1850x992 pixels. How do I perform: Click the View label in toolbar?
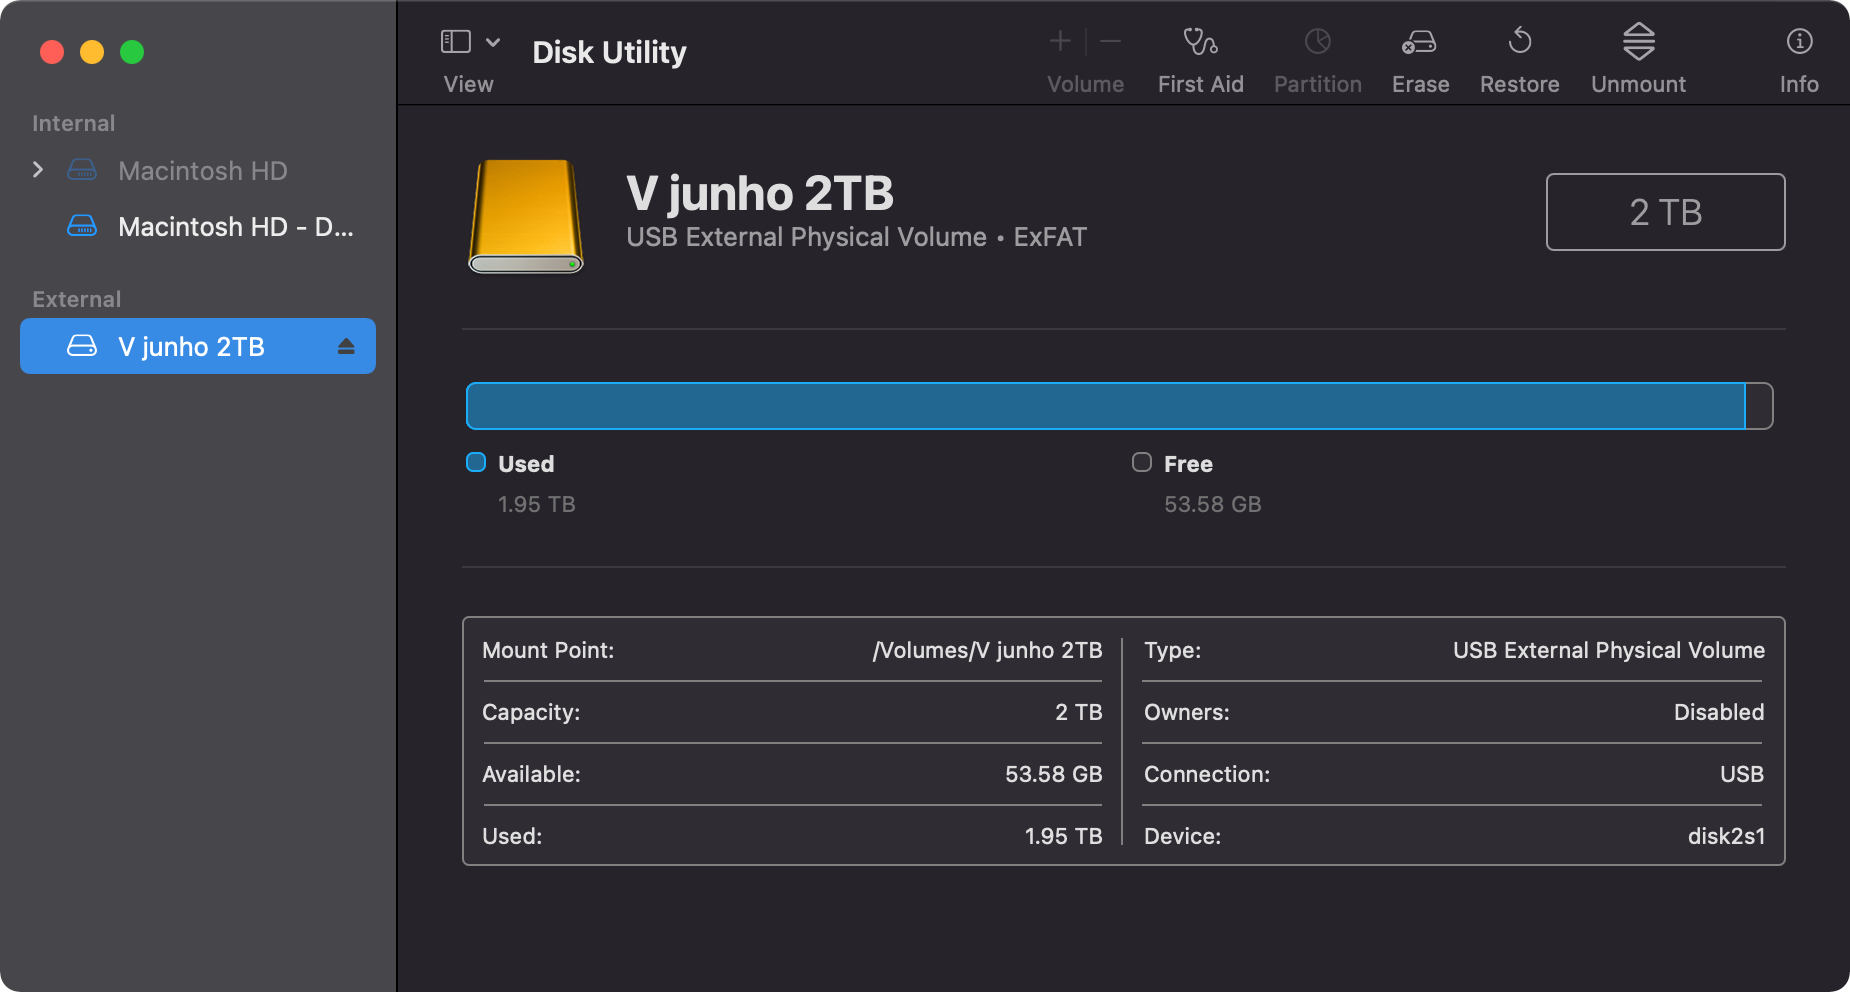coord(469,84)
